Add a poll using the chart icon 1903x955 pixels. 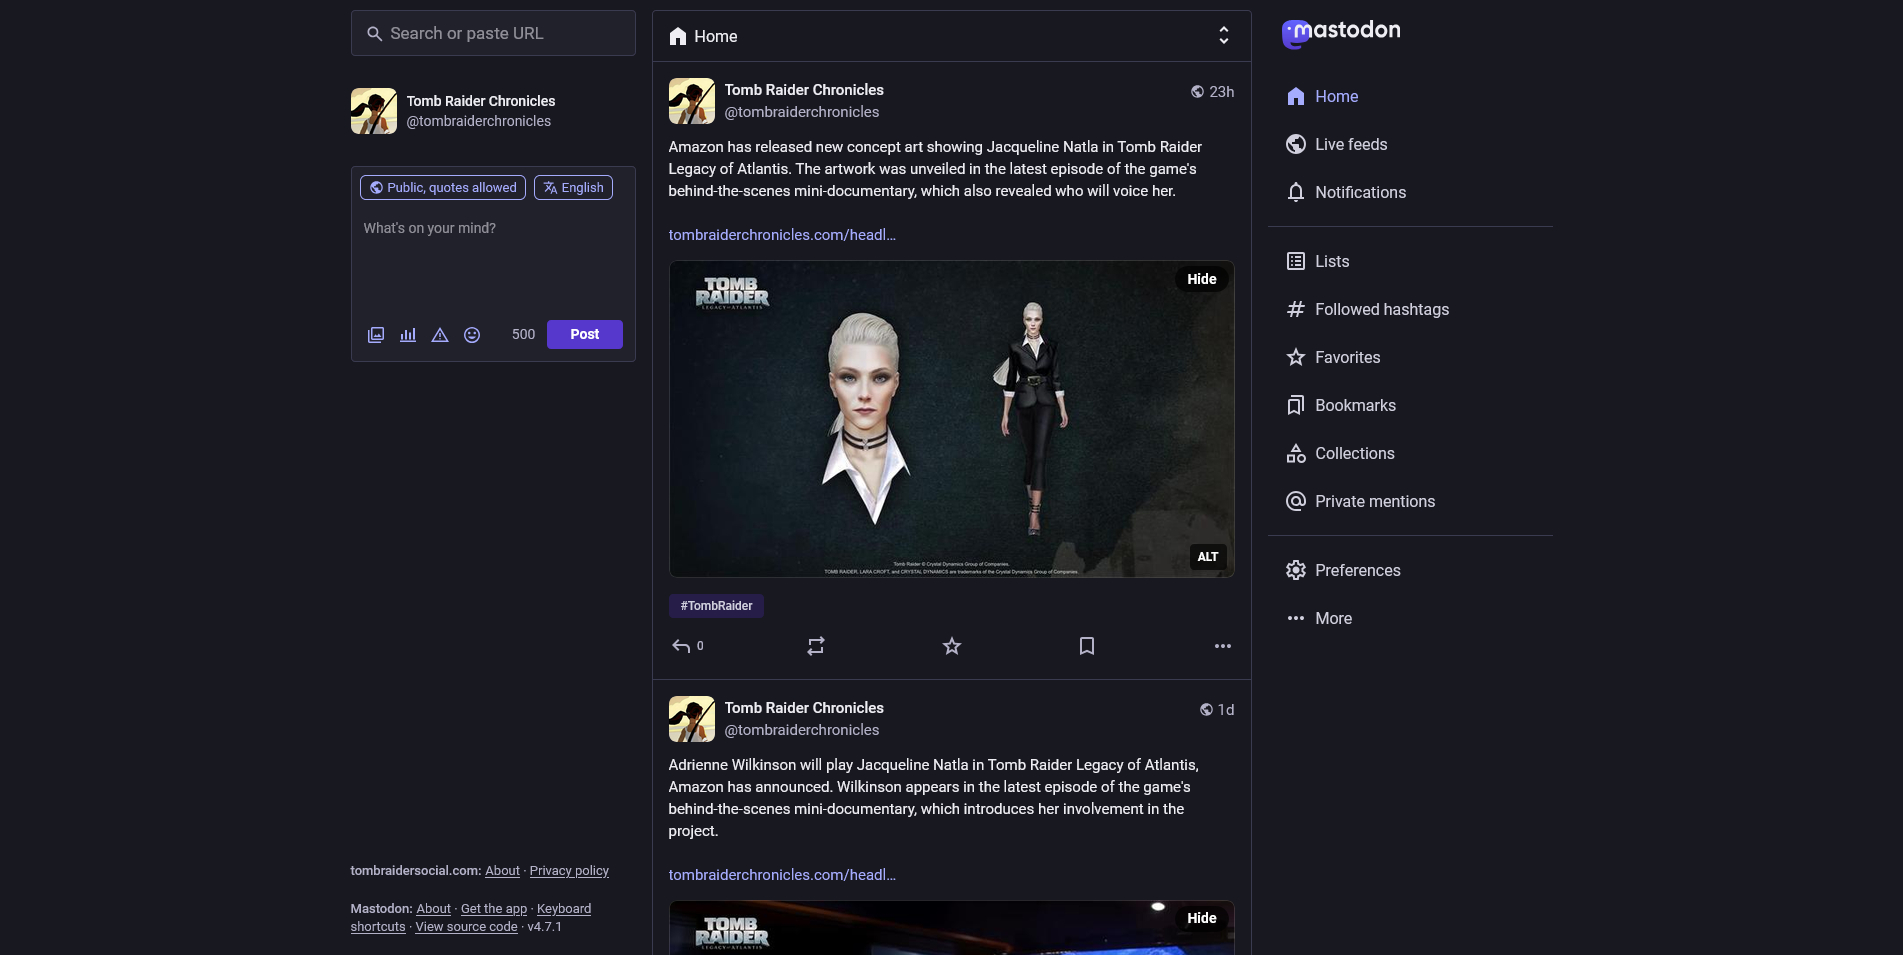(408, 335)
